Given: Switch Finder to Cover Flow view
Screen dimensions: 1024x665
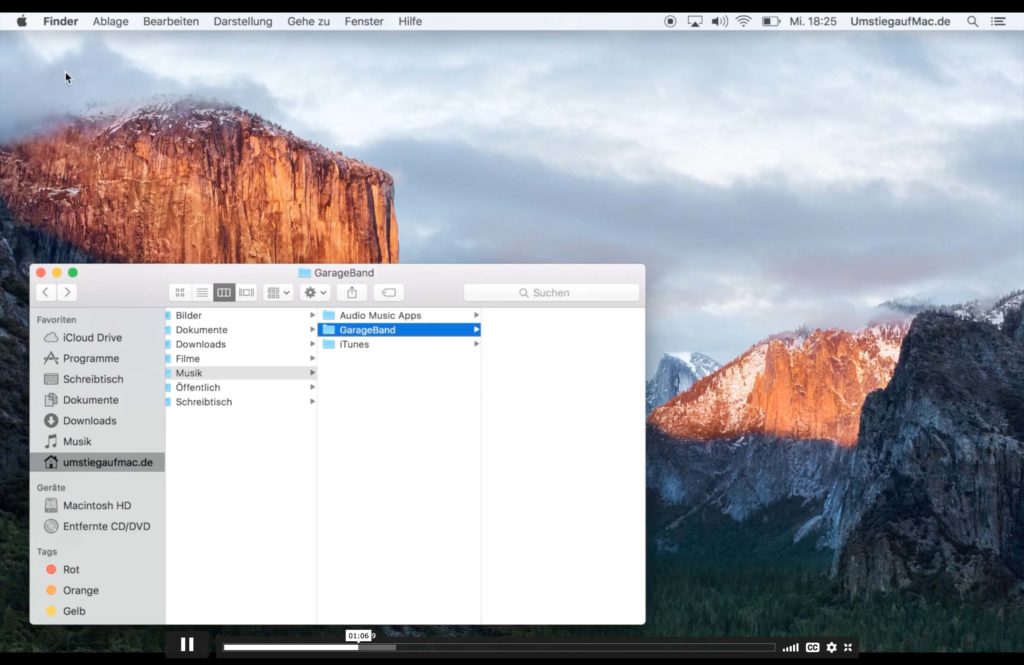Looking at the screenshot, I should click(246, 293).
